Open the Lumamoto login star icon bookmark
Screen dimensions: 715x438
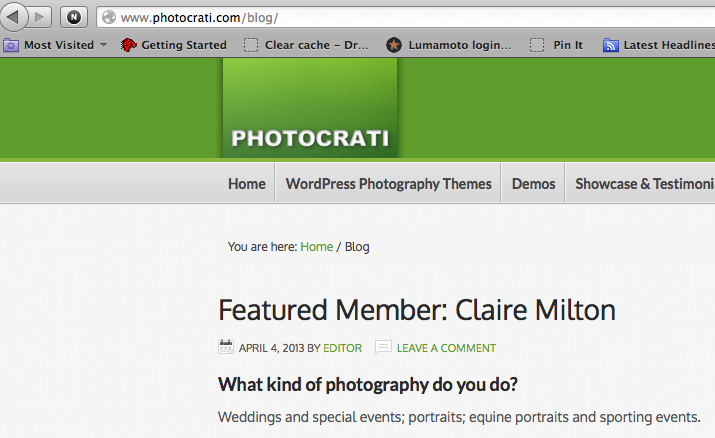394,45
